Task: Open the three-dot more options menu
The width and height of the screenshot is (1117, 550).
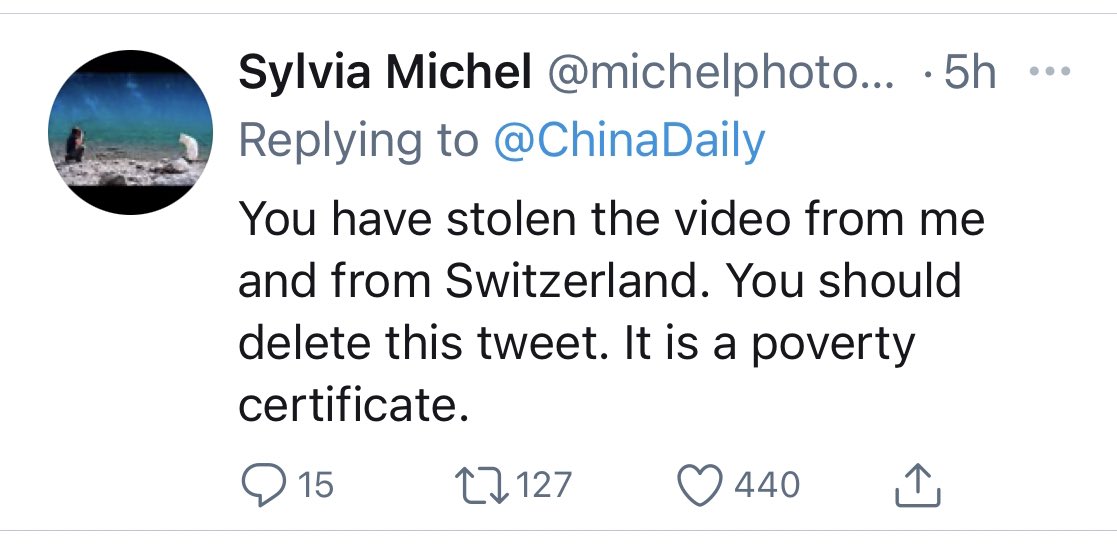Action: click(x=1050, y=71)
